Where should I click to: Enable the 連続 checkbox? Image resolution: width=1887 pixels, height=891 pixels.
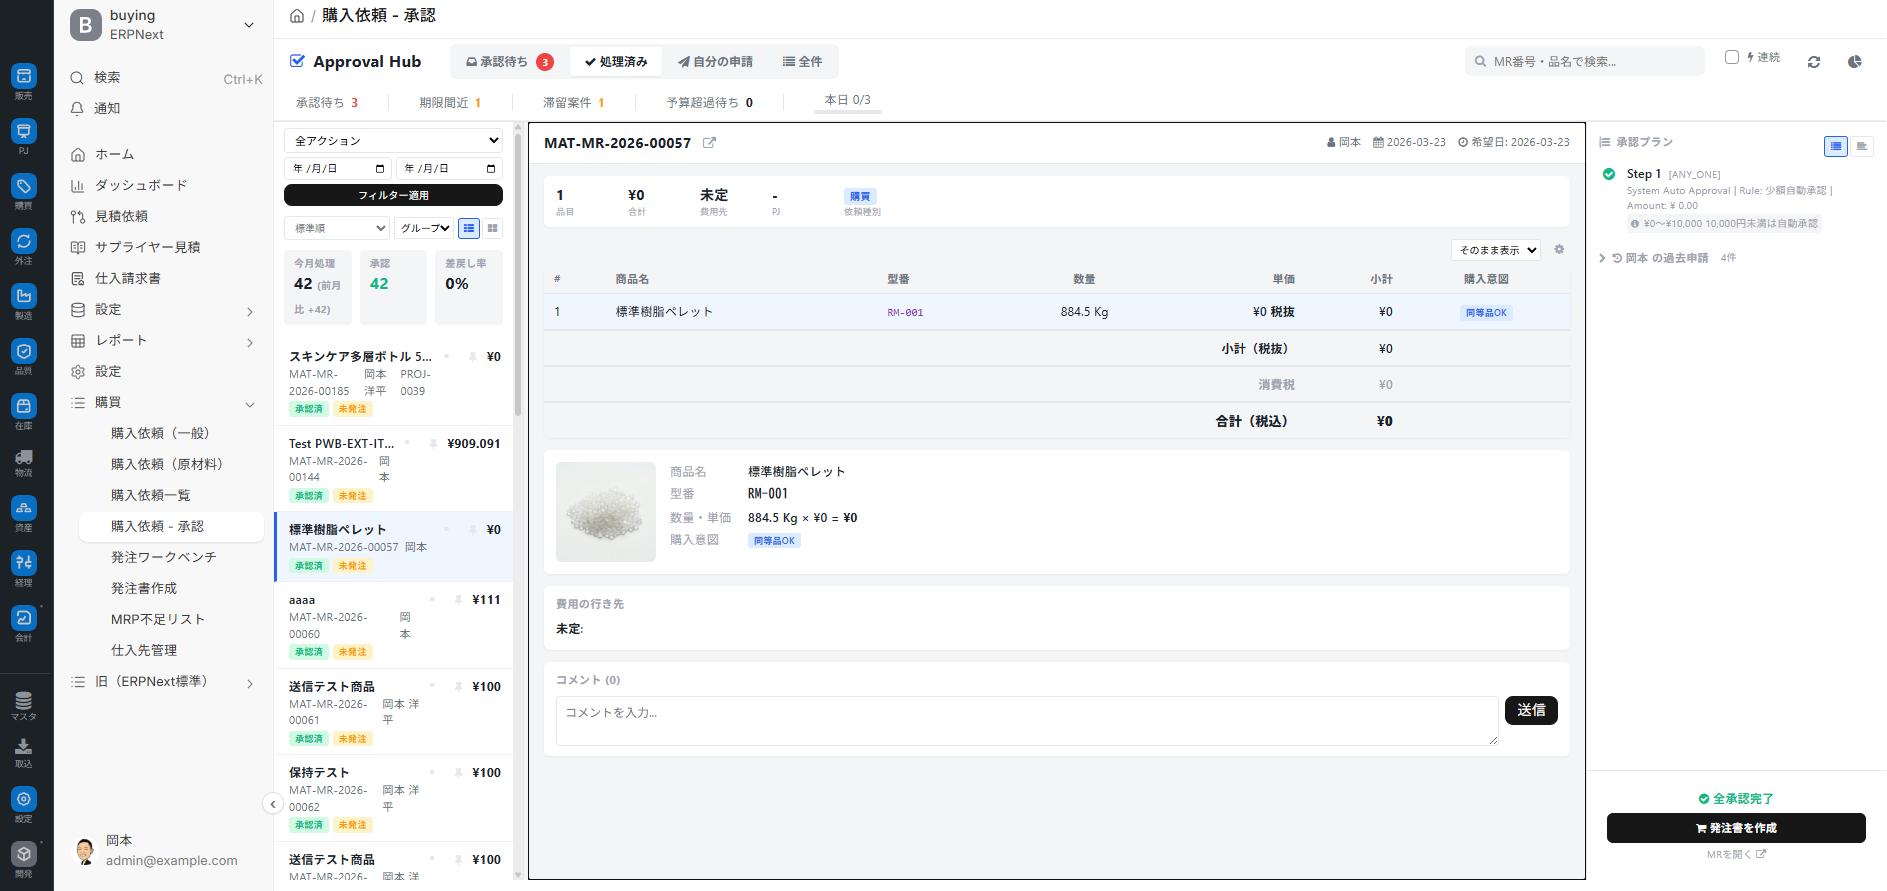tap(1732, 57)
